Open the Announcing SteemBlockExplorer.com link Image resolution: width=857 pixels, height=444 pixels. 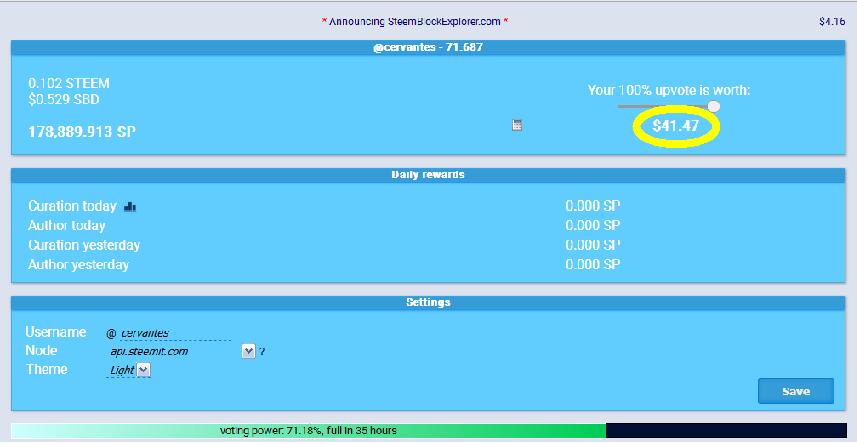pos(415,22)
